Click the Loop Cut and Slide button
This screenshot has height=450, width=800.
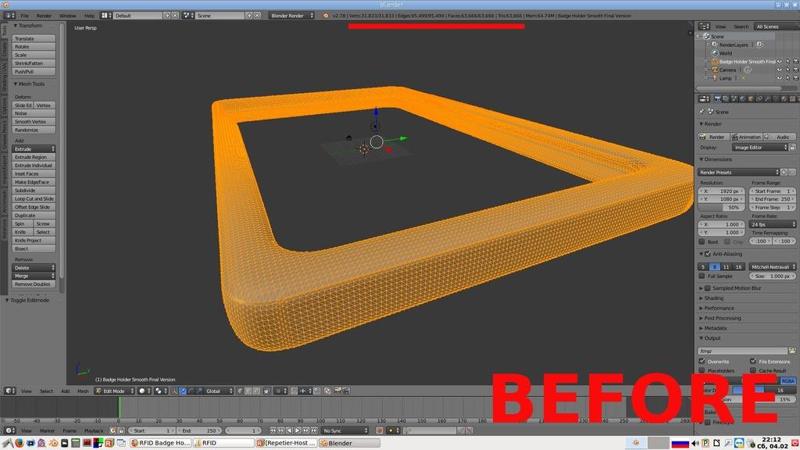pyautogui.click(x=34, y=198)
